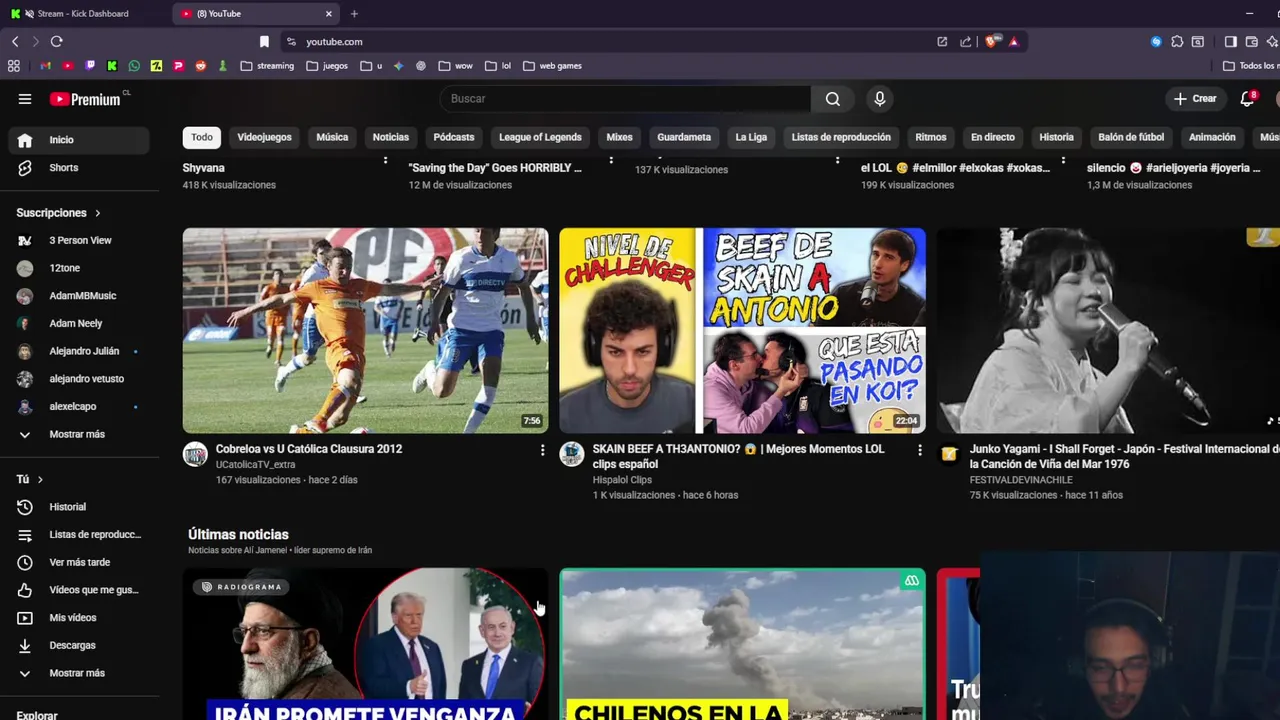The width and height of the screenshot is (1280, 720).
Task: Play Junko Yagami singing thumbnail
Action: point(1108,330)
